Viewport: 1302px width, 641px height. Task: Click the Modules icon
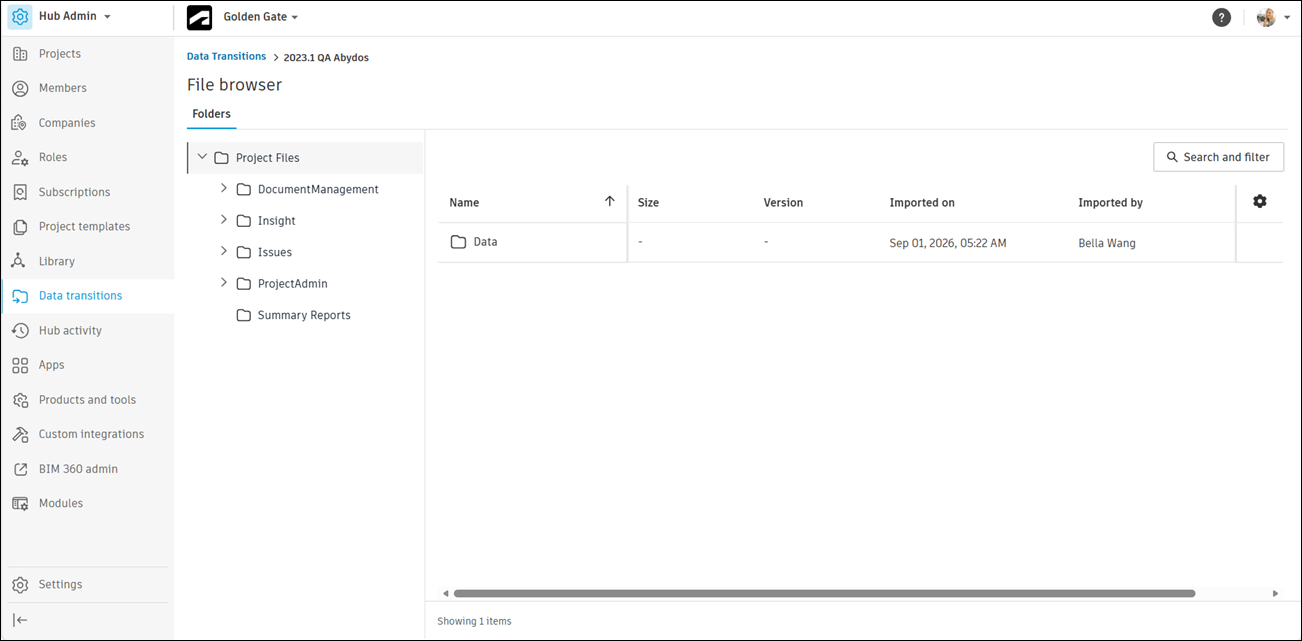pos(20,503)
